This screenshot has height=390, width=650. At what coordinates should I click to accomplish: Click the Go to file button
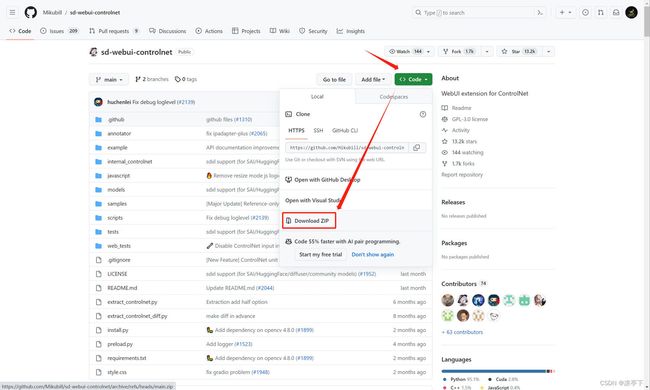coord(334,79)
